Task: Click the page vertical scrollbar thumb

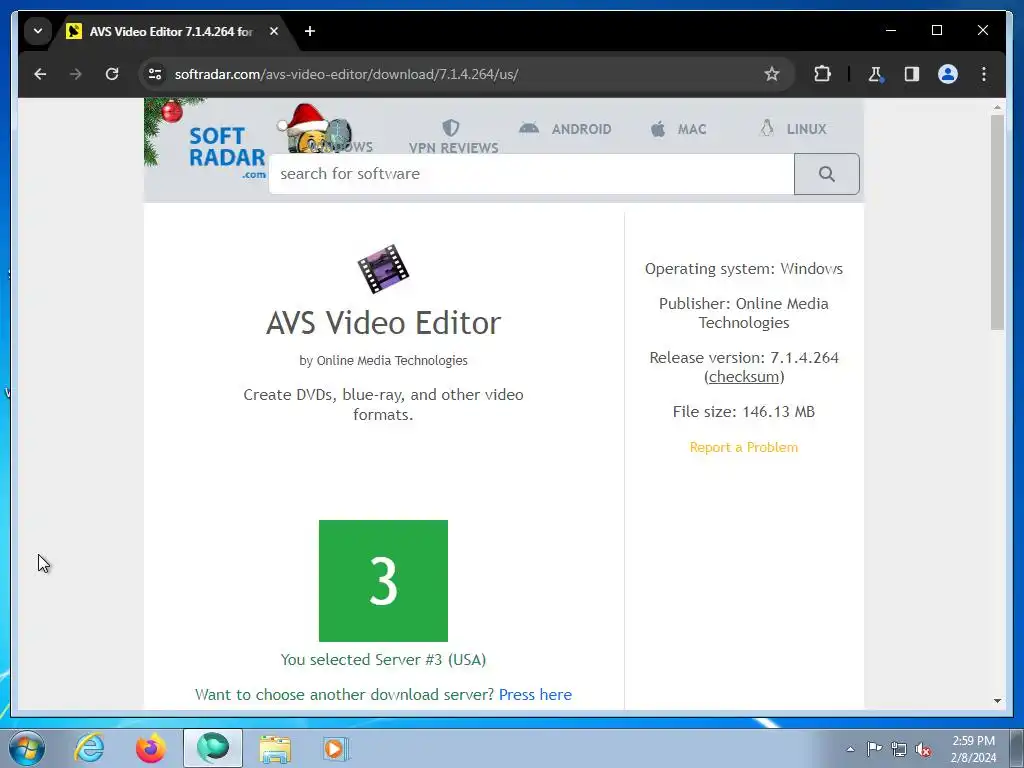Action: pyautogui.click(x=997, y=222)
